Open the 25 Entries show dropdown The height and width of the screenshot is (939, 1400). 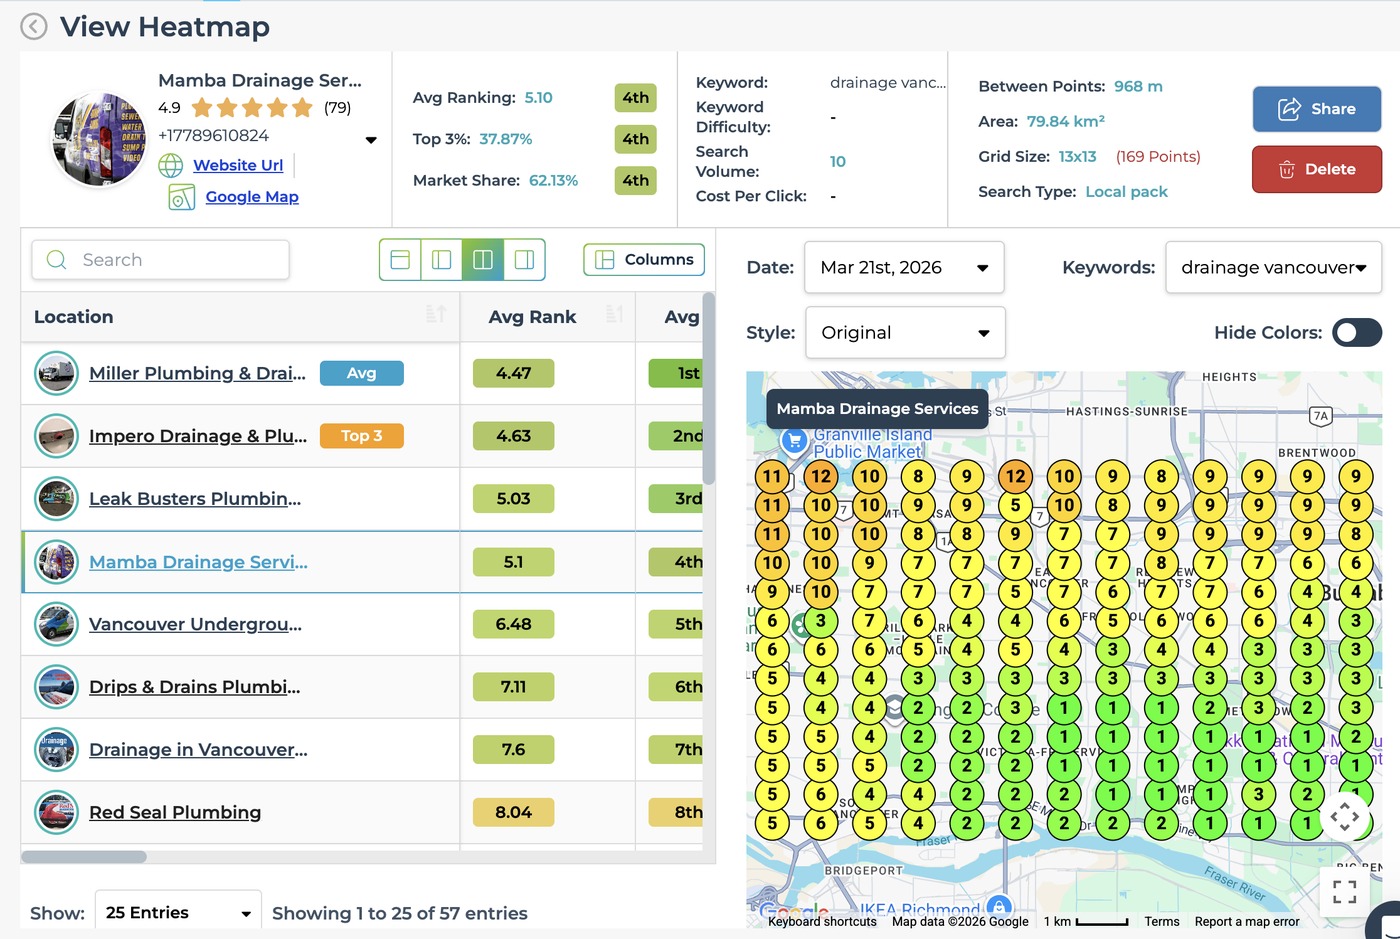[178, 912]
